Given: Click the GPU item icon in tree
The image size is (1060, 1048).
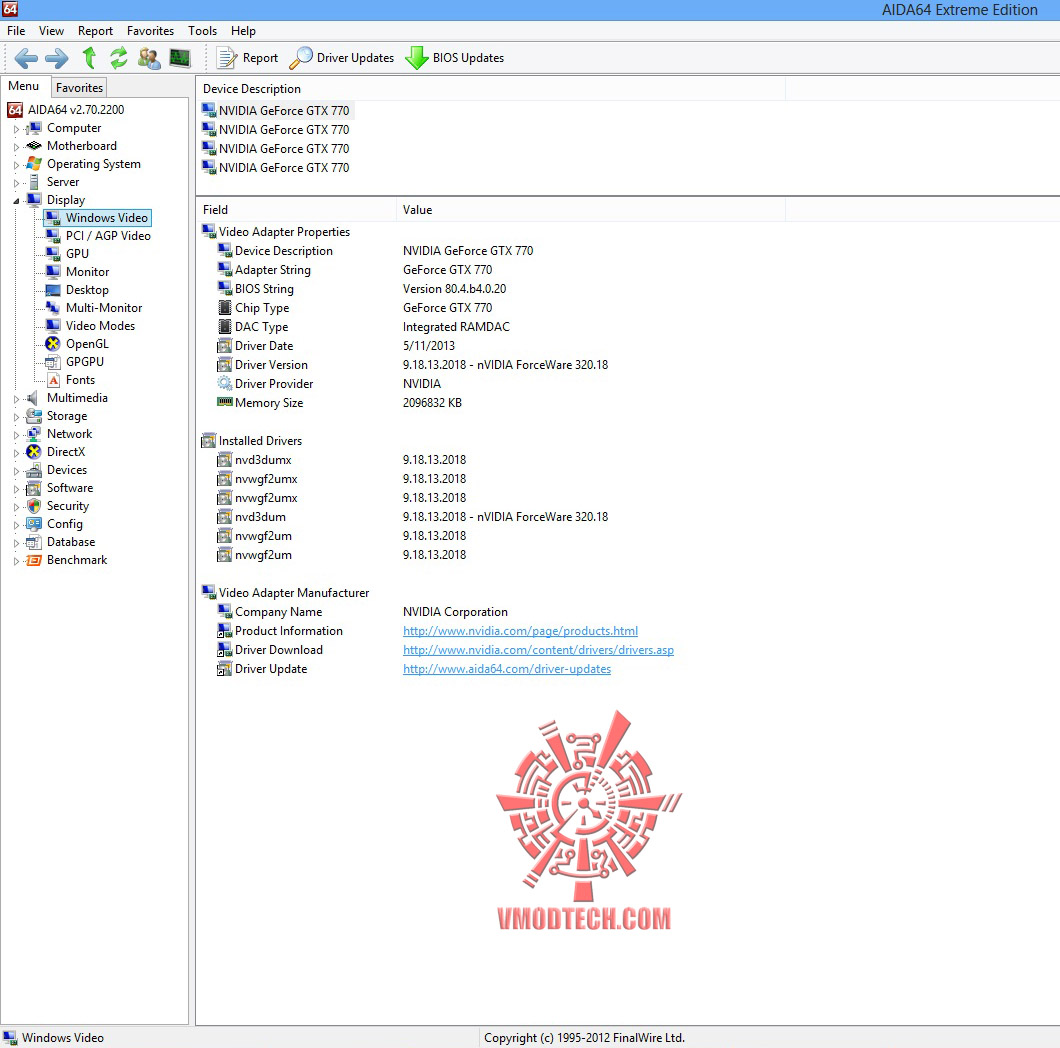Looking at the screenshot, I should click(x=53, y=254).
